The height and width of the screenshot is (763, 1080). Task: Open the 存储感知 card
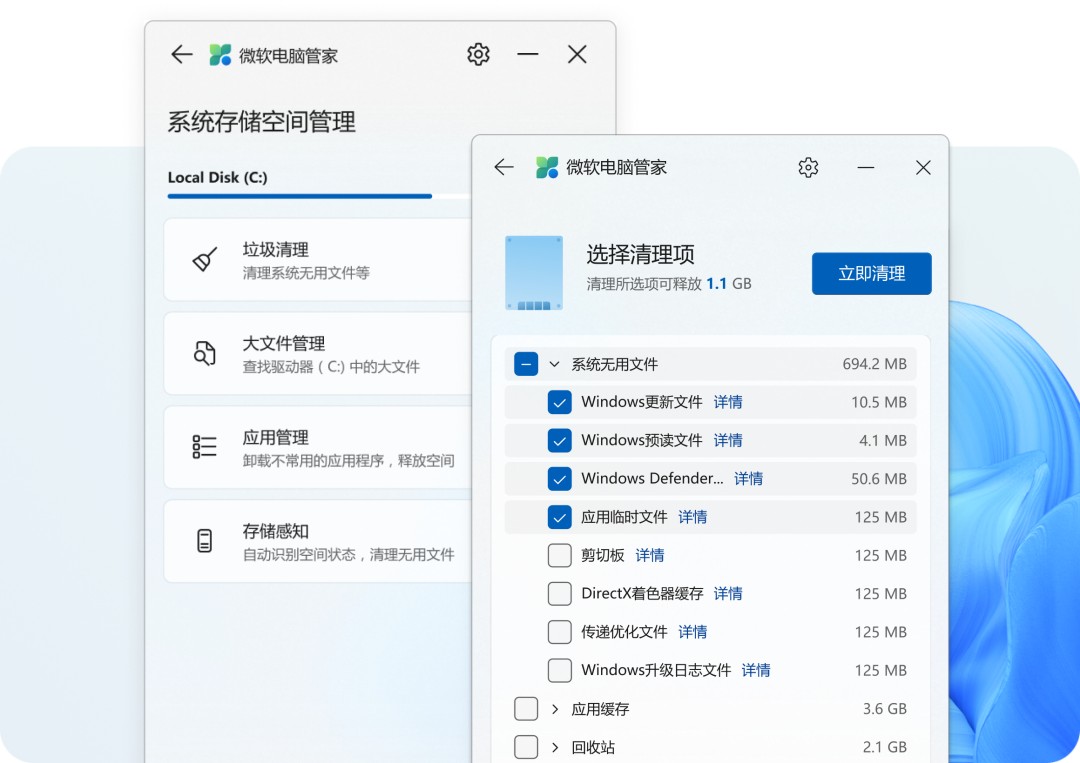click(318, 541)
